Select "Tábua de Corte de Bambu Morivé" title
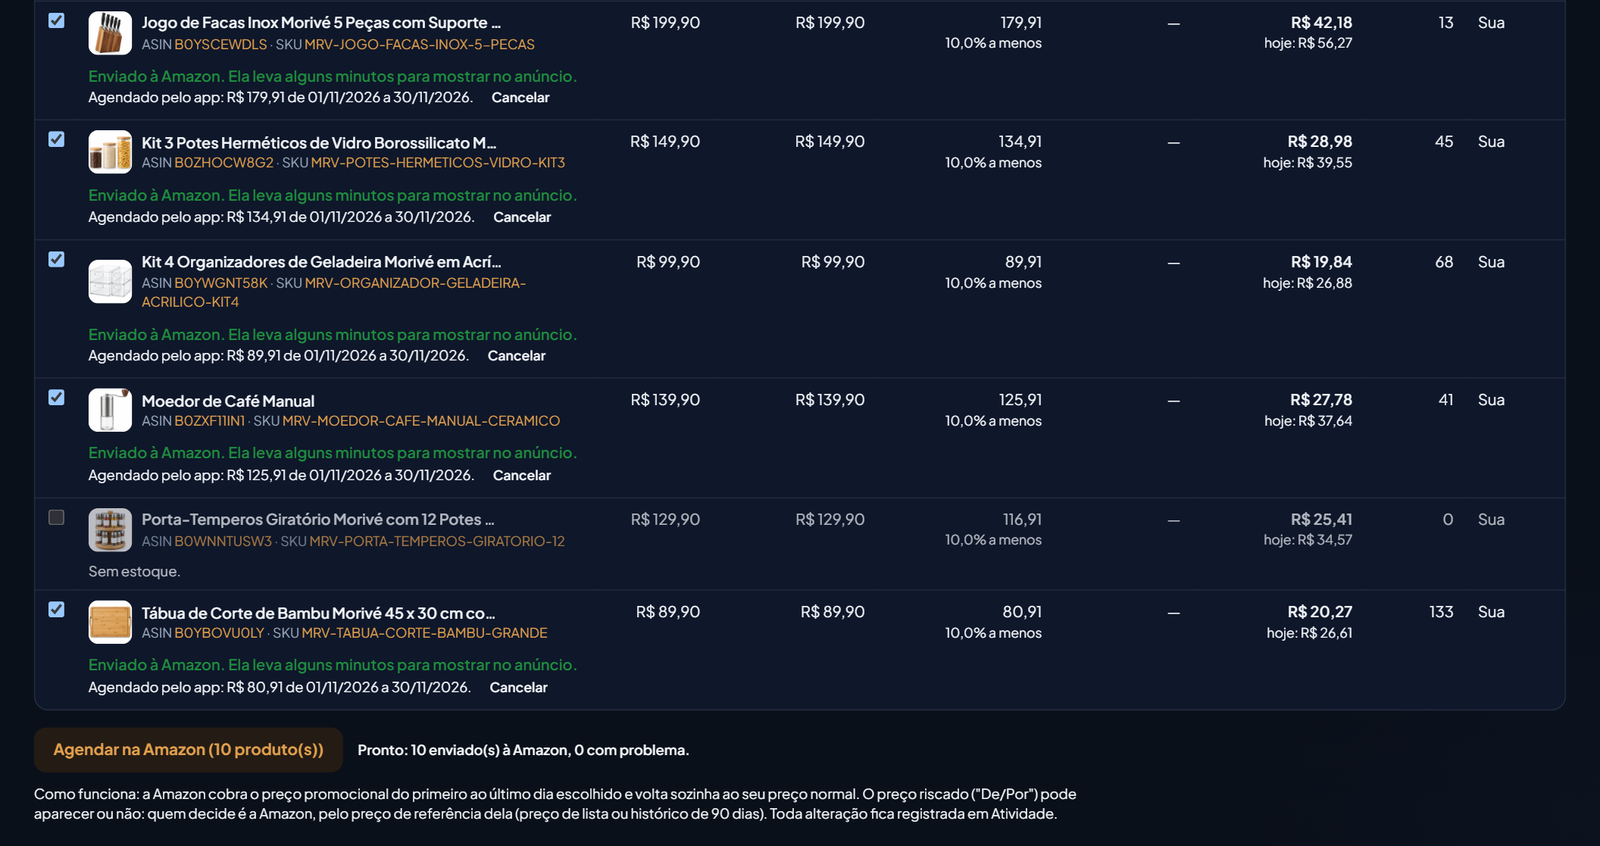 click(x=318, y=613)
